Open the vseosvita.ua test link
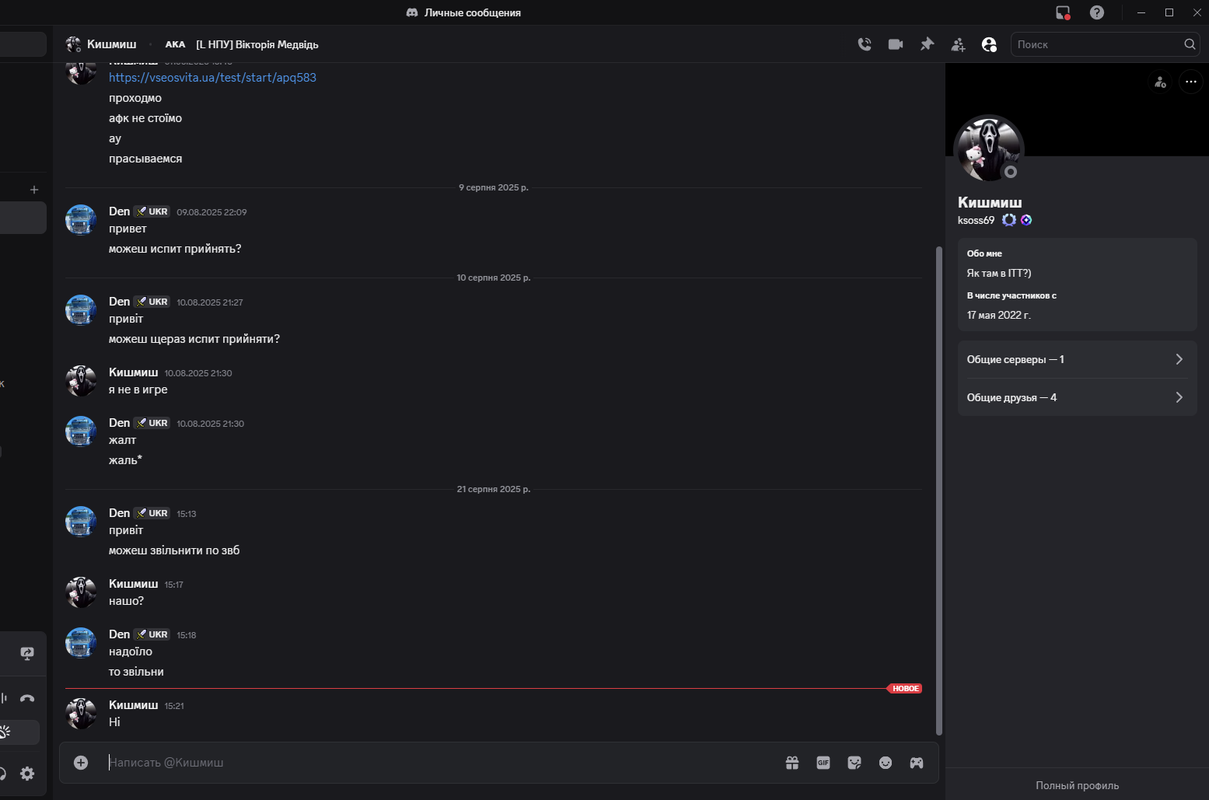 [x=212, y=77]
